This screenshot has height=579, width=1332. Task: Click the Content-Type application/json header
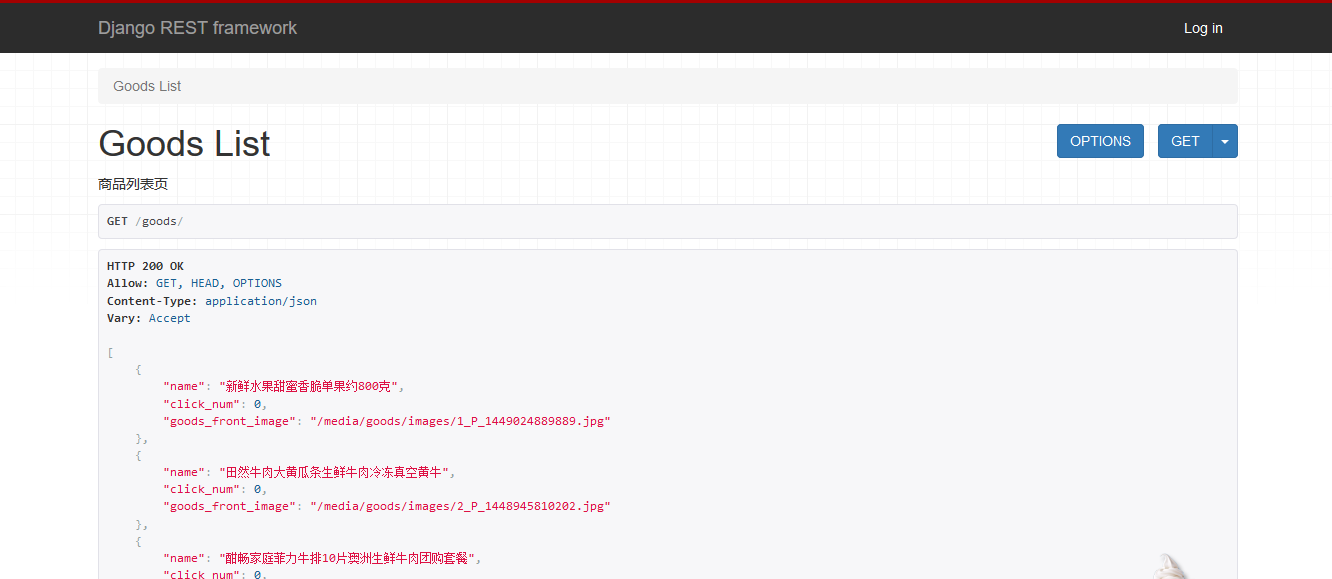click(x=212, y=301)
